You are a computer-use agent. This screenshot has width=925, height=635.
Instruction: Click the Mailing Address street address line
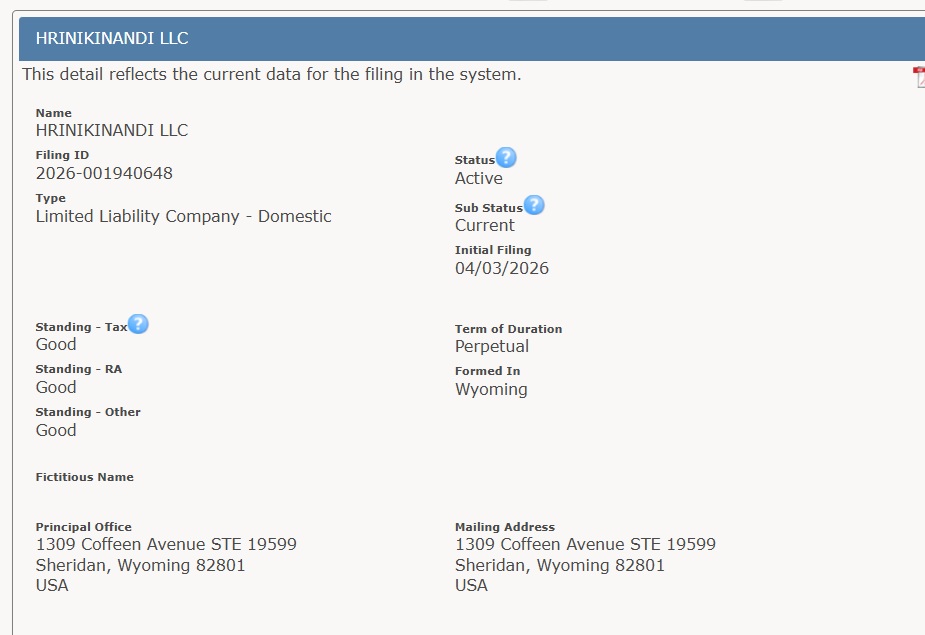(585, 545)
